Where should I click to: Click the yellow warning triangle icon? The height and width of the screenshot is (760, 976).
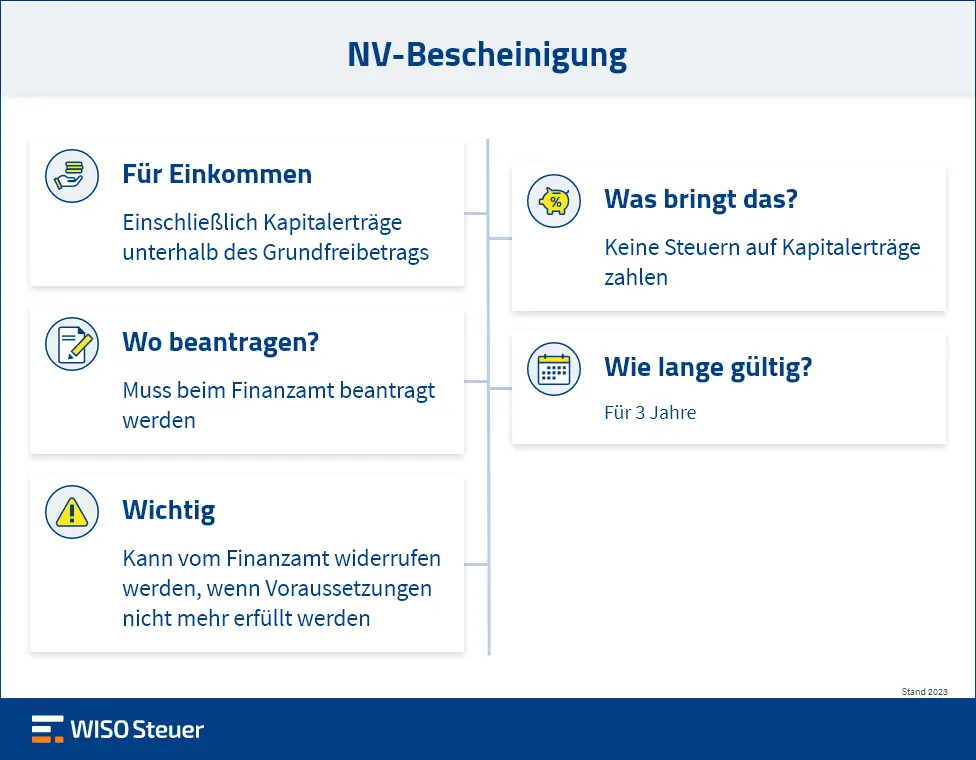tap(72, 512)
